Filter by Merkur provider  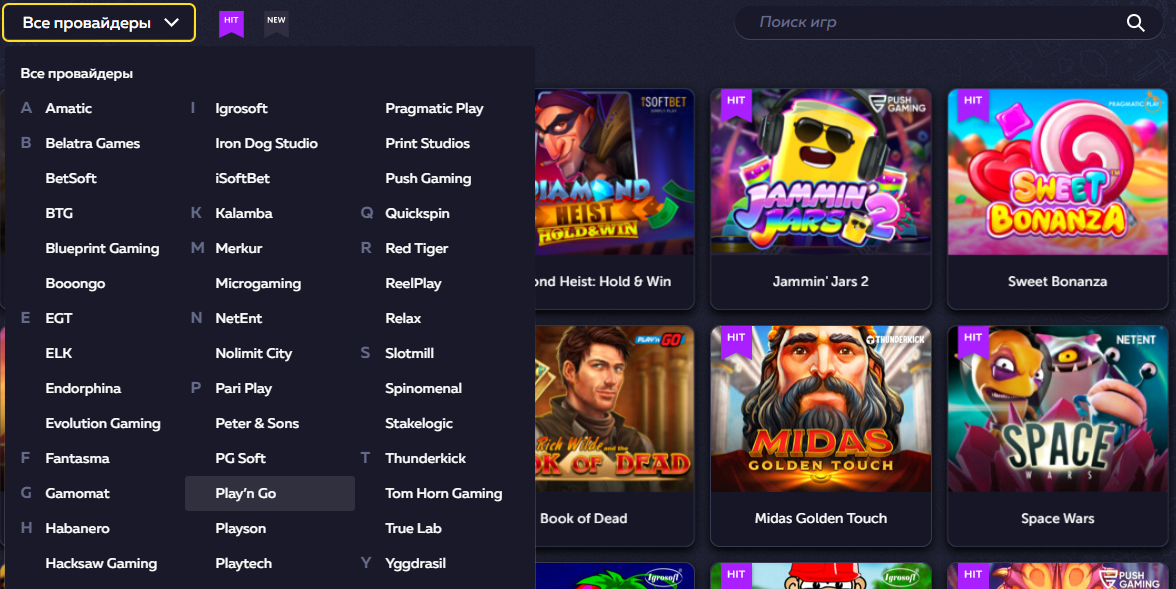[x=238, y=248]
